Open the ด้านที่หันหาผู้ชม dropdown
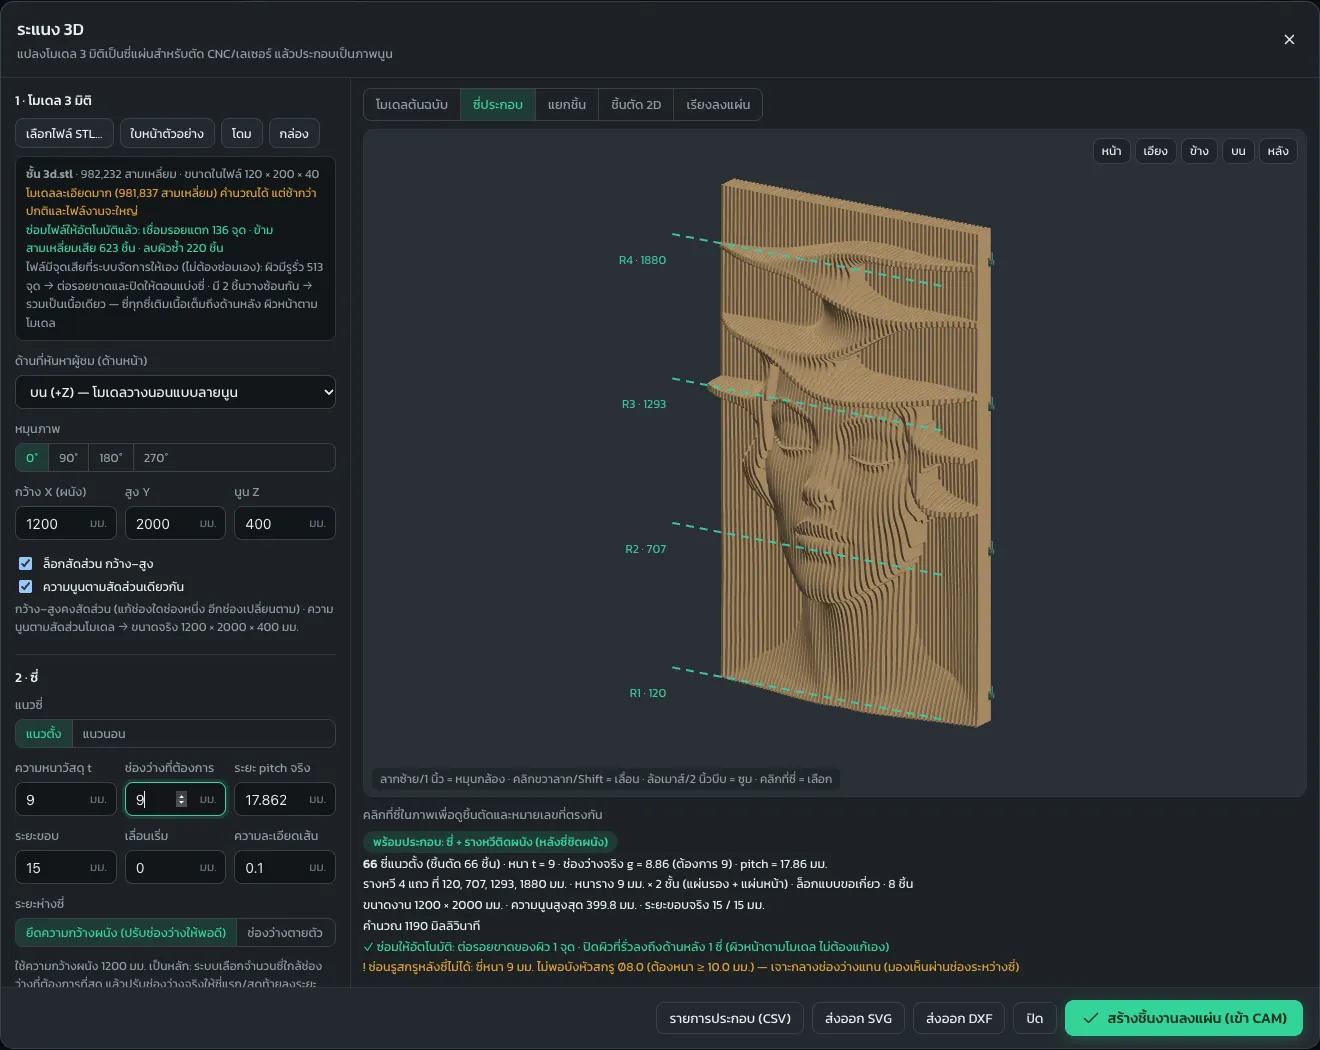This screenshot has height=1050, width=1320. [175, 392]
